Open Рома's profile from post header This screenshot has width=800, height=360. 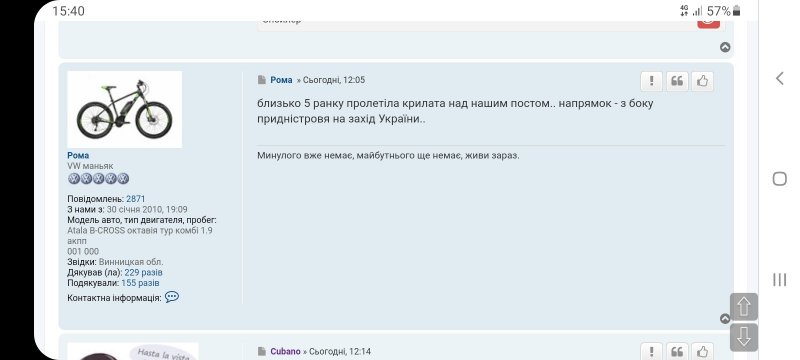(x=281, y=80)
